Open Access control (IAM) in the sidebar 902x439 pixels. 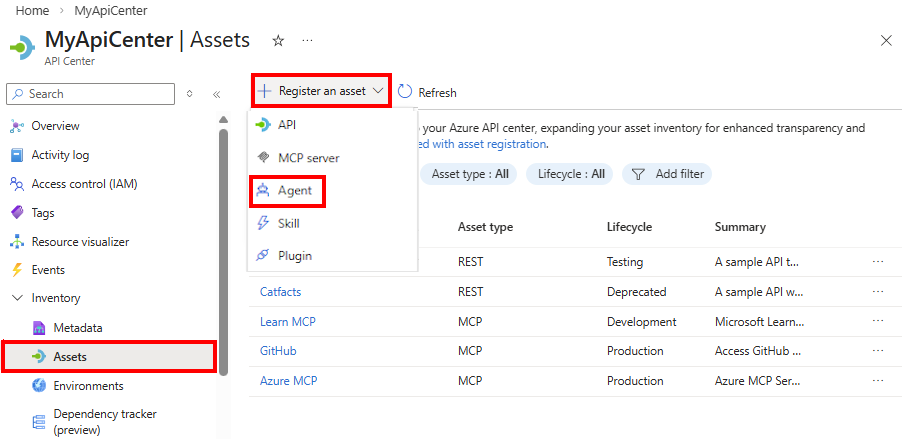tap(84, 184)
